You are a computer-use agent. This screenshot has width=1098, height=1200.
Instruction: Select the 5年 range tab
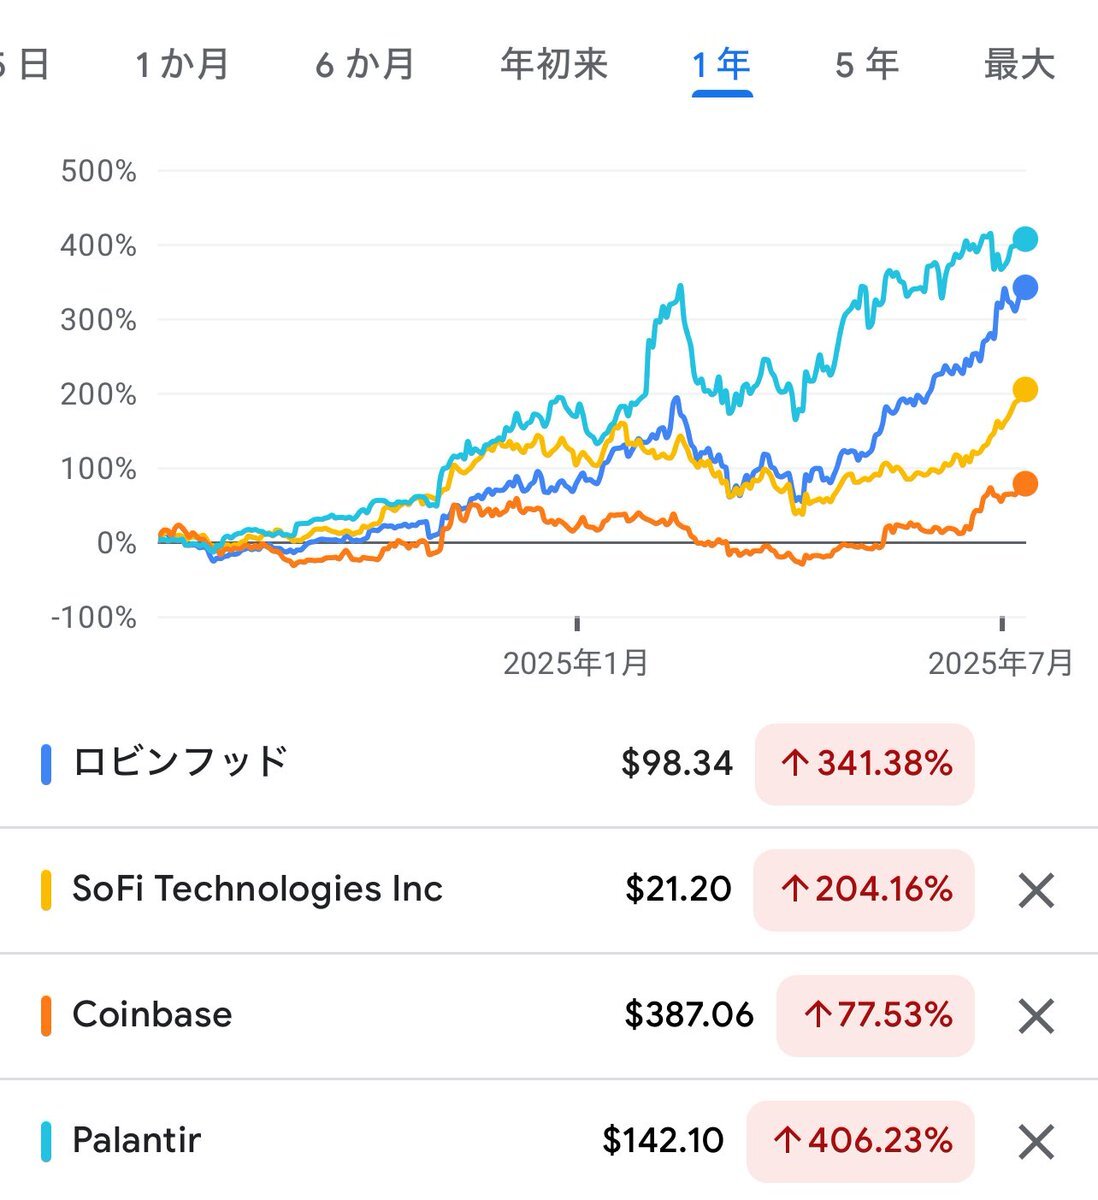pos(867,65)
